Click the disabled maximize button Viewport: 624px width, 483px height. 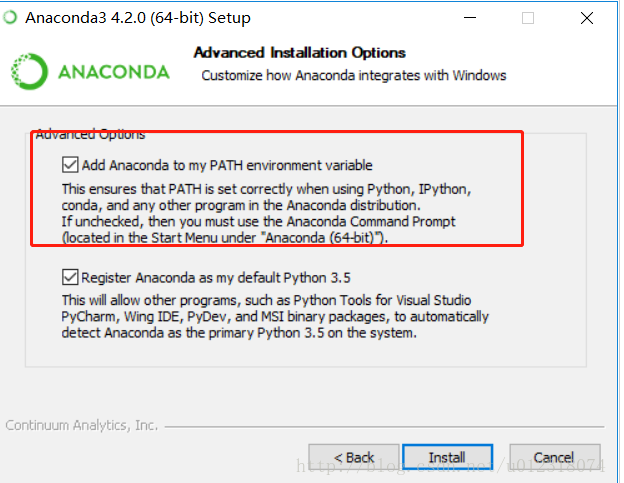pos(528,18)
